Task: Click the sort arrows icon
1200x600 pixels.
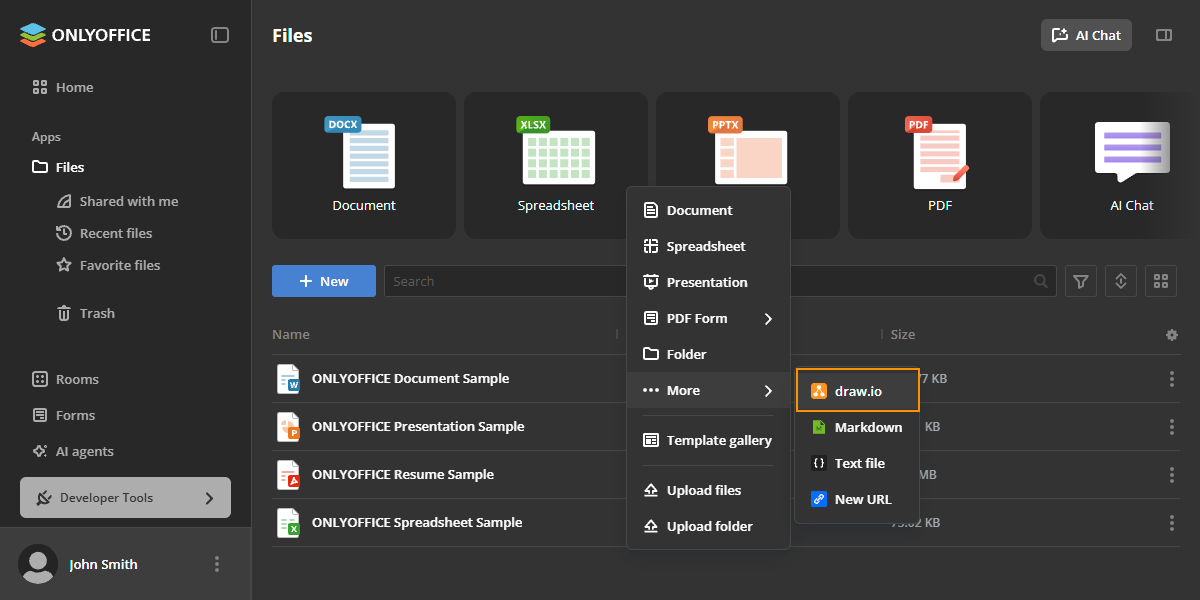Action: tap(1121, 282)
